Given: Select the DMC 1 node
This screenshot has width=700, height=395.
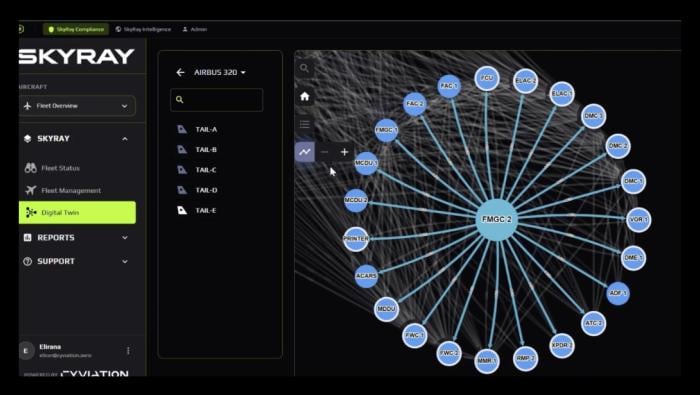Looking at the screenshot, I should tap(633, 181).
